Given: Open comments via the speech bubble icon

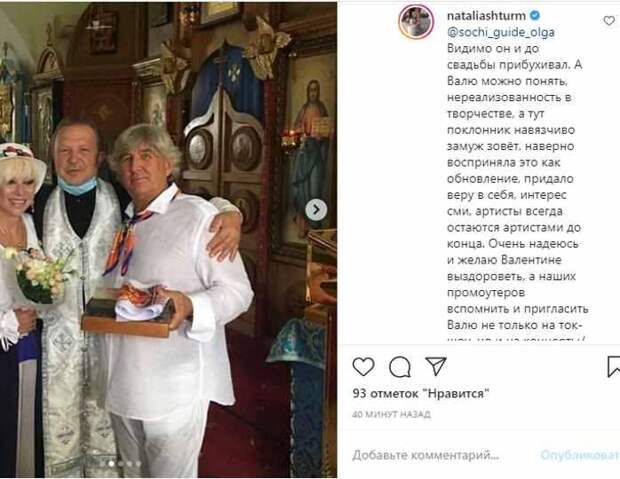Looking at the screenshot, I should [x=400, y=367].
